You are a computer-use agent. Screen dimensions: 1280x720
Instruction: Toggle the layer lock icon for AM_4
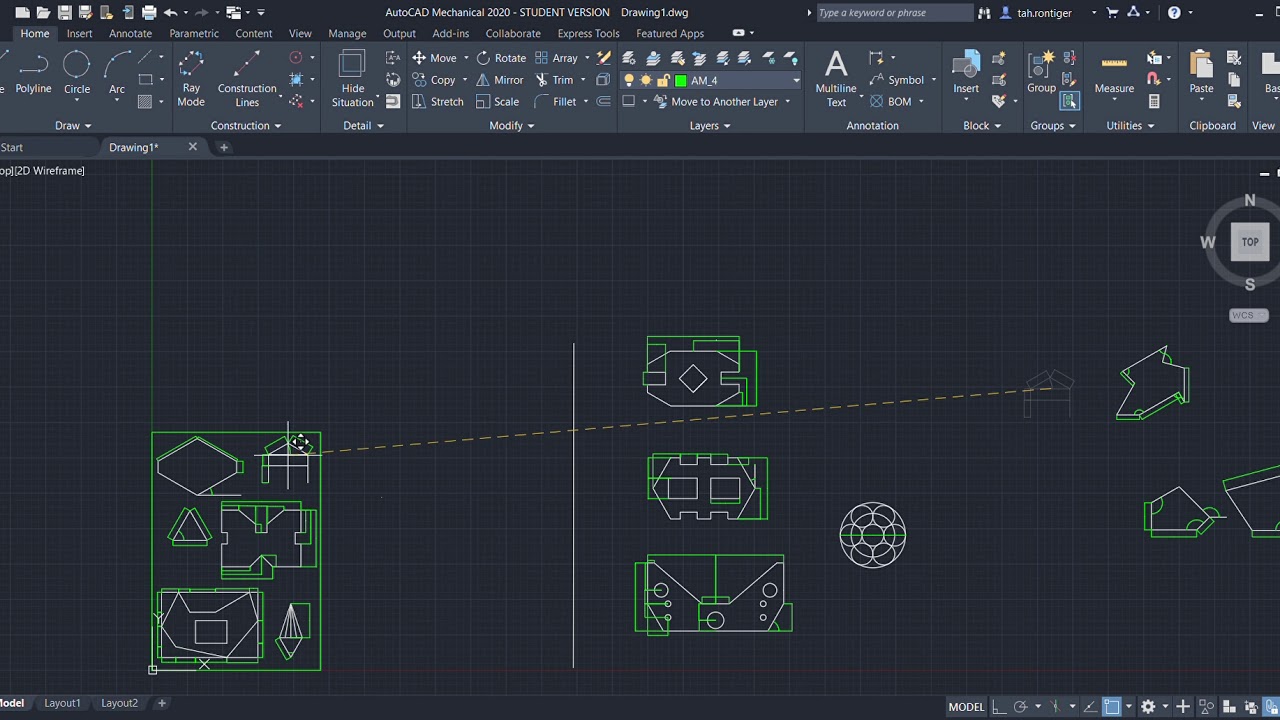click(662, 80)
